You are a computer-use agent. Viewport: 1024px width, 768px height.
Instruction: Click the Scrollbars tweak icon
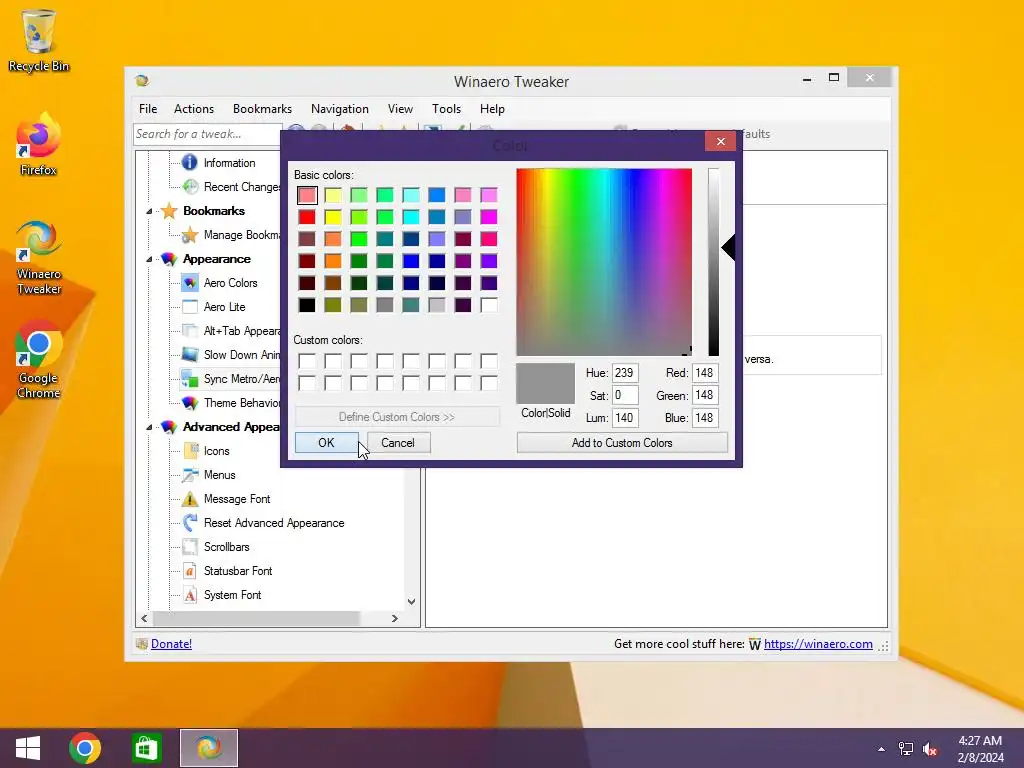[x=190, y=547]
